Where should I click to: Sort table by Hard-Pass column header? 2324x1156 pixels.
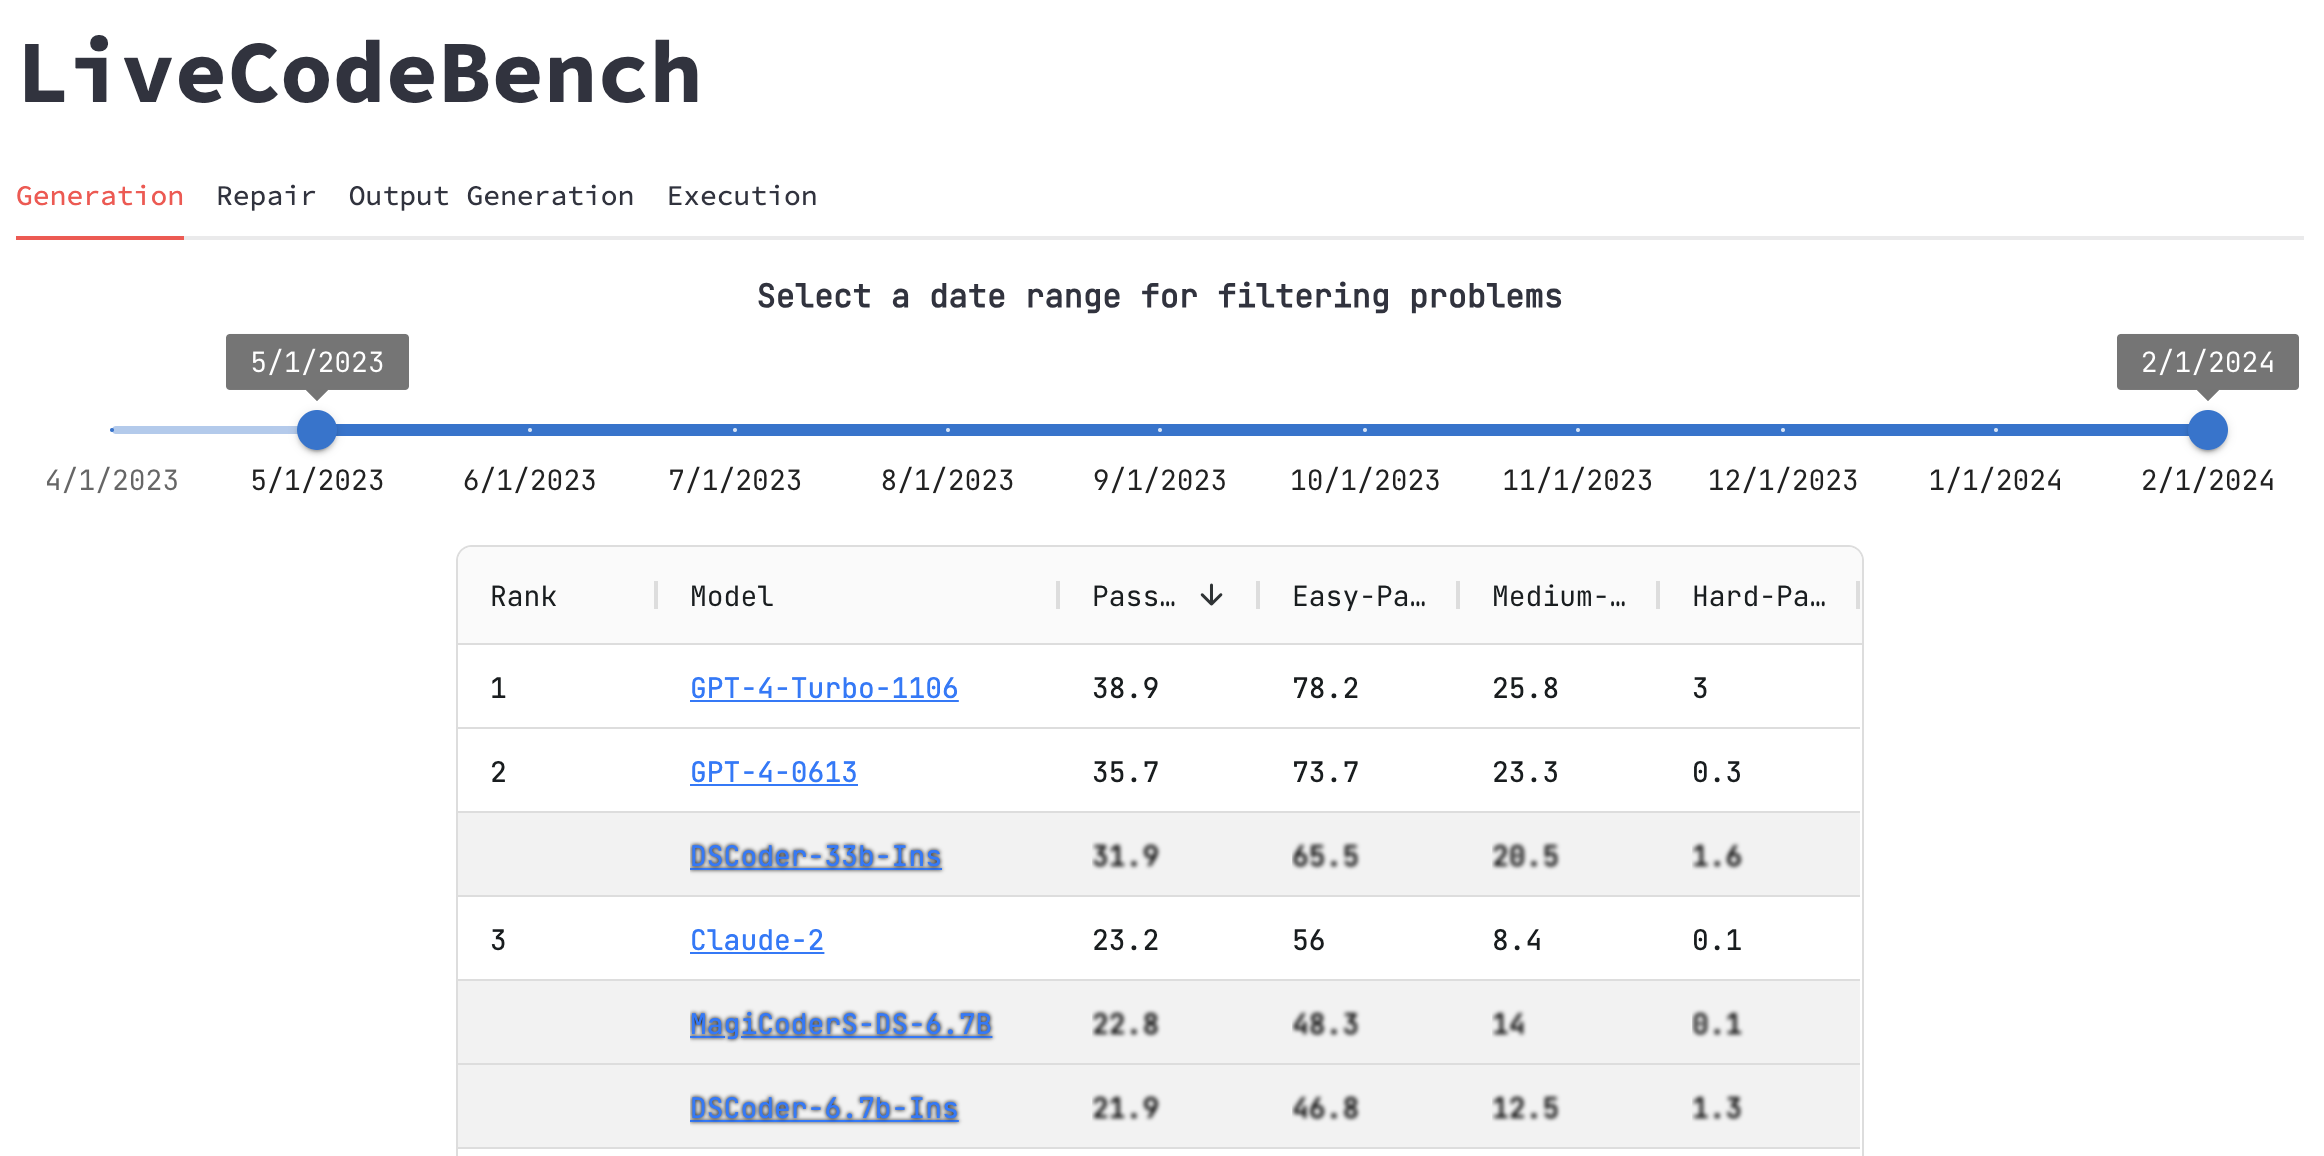click(1758, 597)
